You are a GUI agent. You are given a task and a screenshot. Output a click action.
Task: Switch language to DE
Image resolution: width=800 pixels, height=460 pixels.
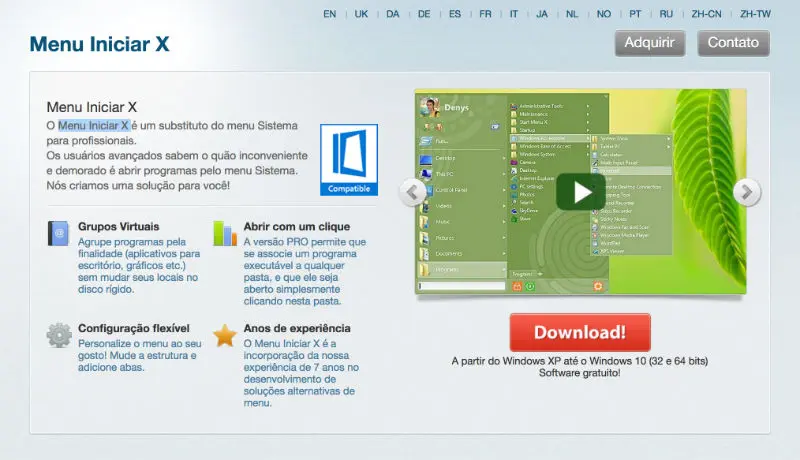tap(424, 14)
